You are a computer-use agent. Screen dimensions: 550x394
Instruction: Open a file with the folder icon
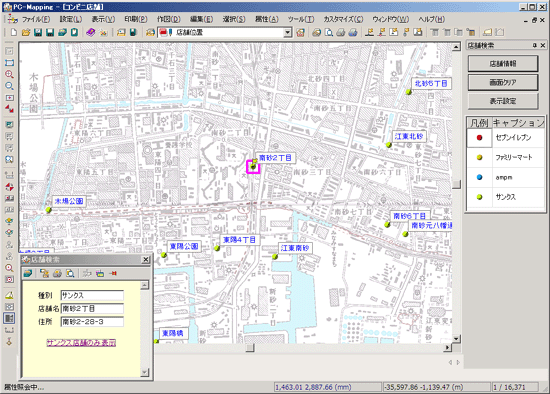click(26, 33)
